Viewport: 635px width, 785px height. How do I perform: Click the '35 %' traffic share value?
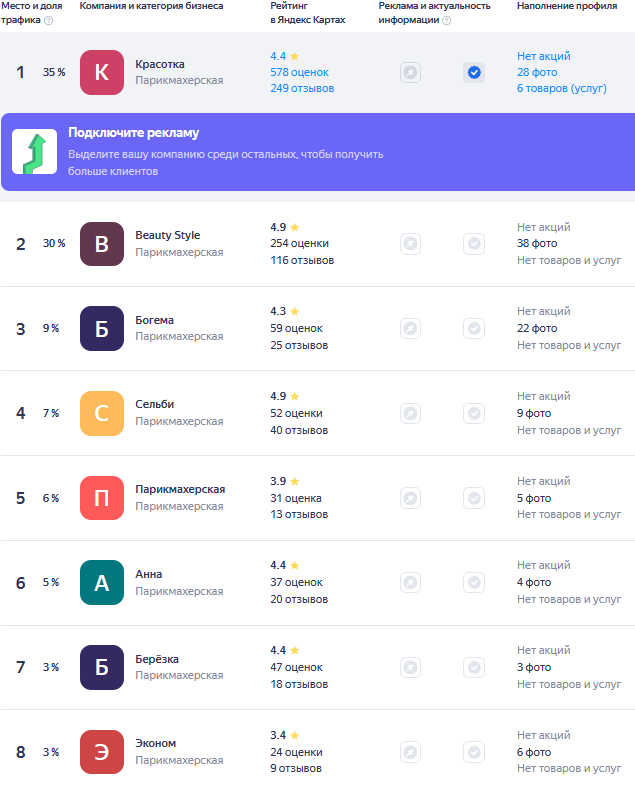(x=54, y=72)
